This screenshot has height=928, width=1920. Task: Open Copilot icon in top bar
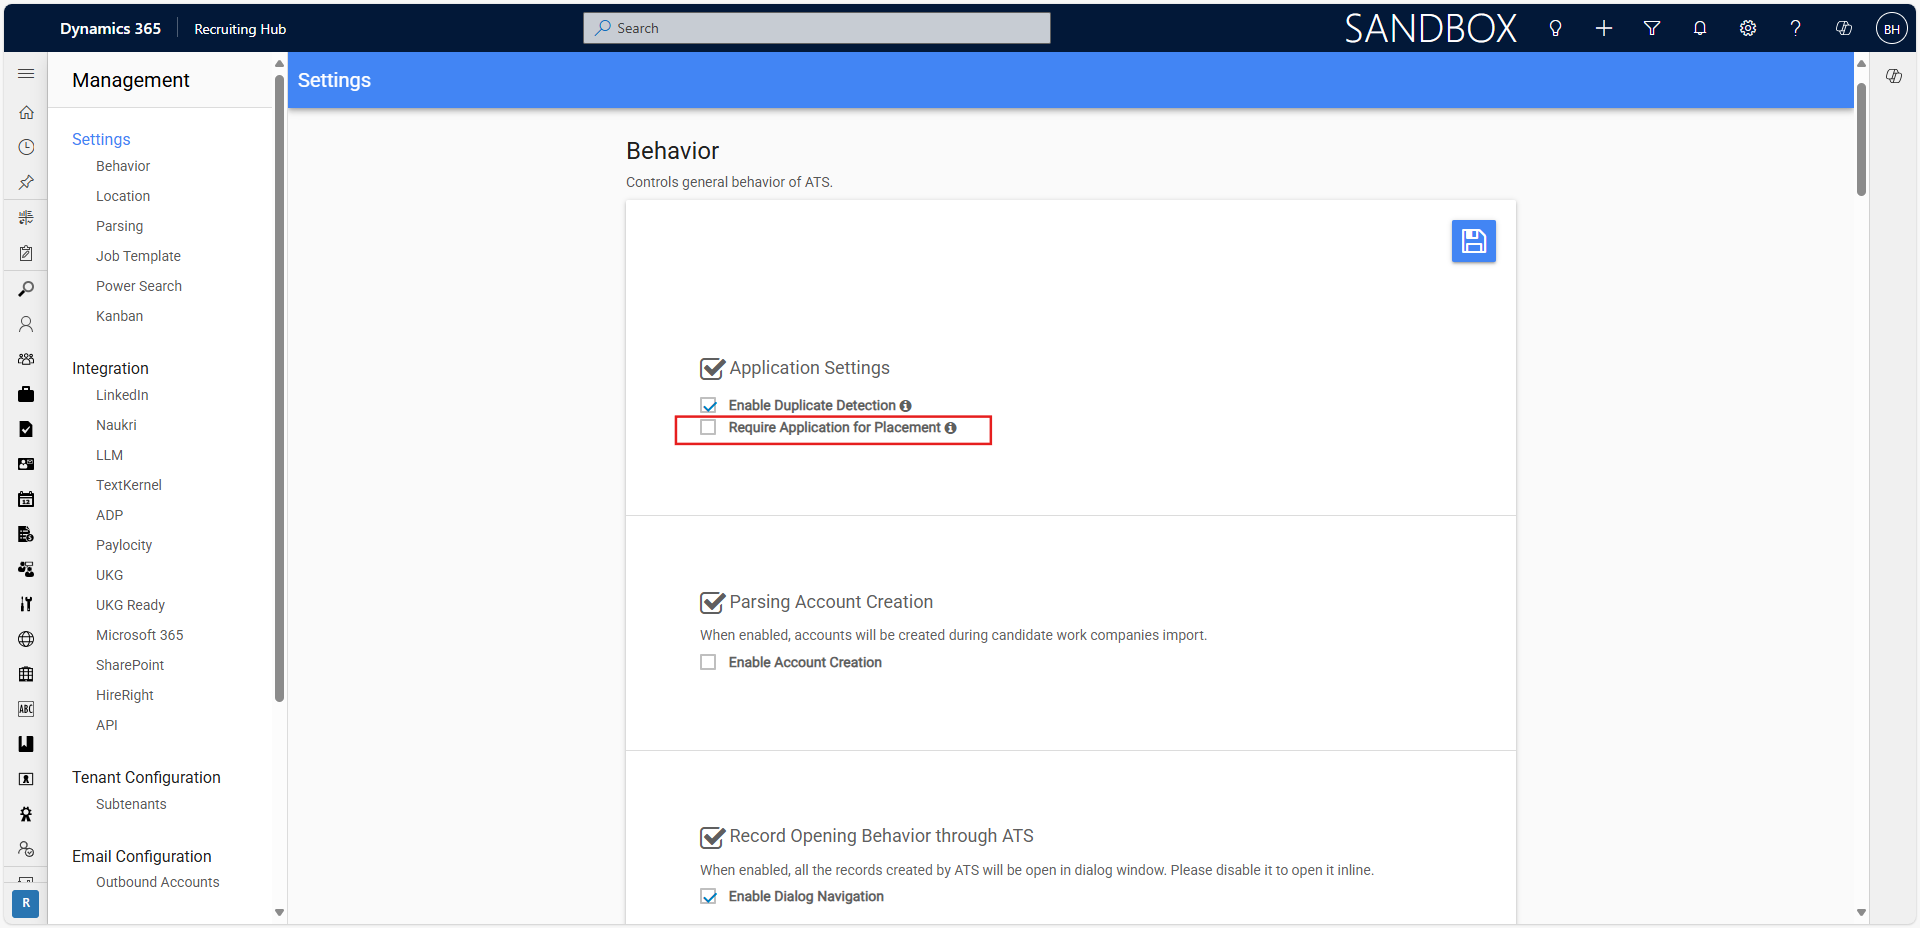(x=1844, y=28)
